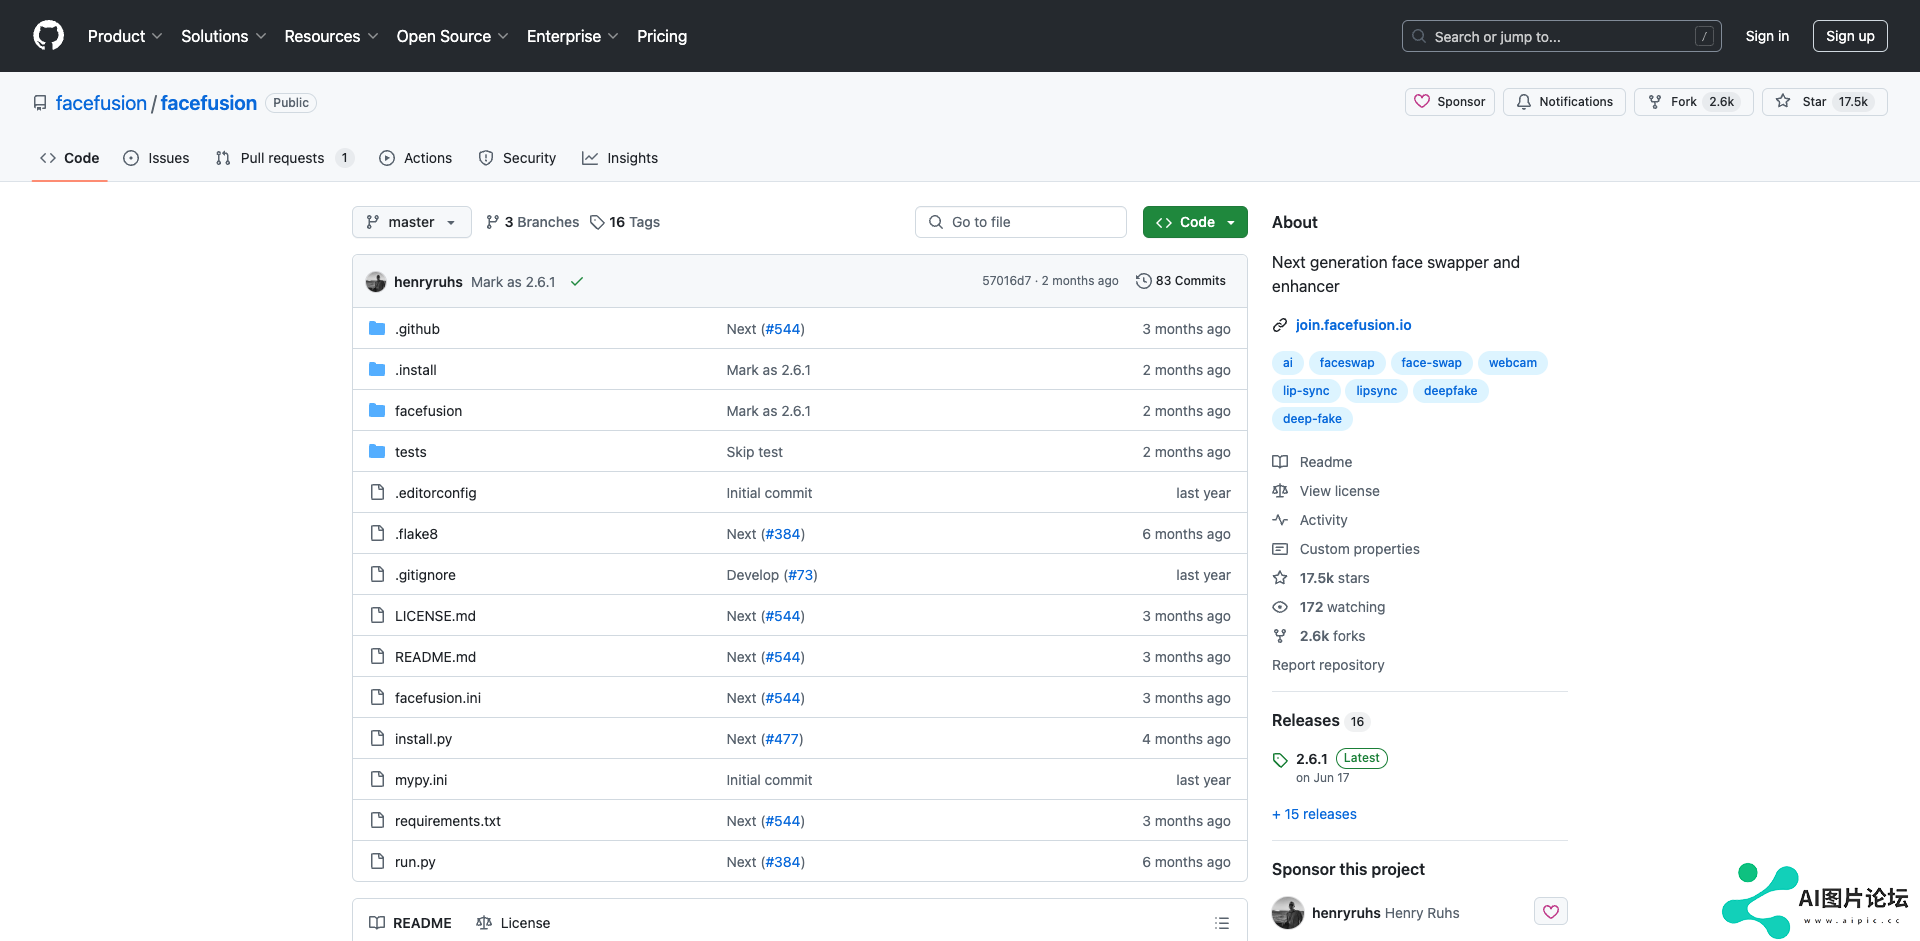Open the facefusion folder
The image size is (1920, 941).
(428, 411)
